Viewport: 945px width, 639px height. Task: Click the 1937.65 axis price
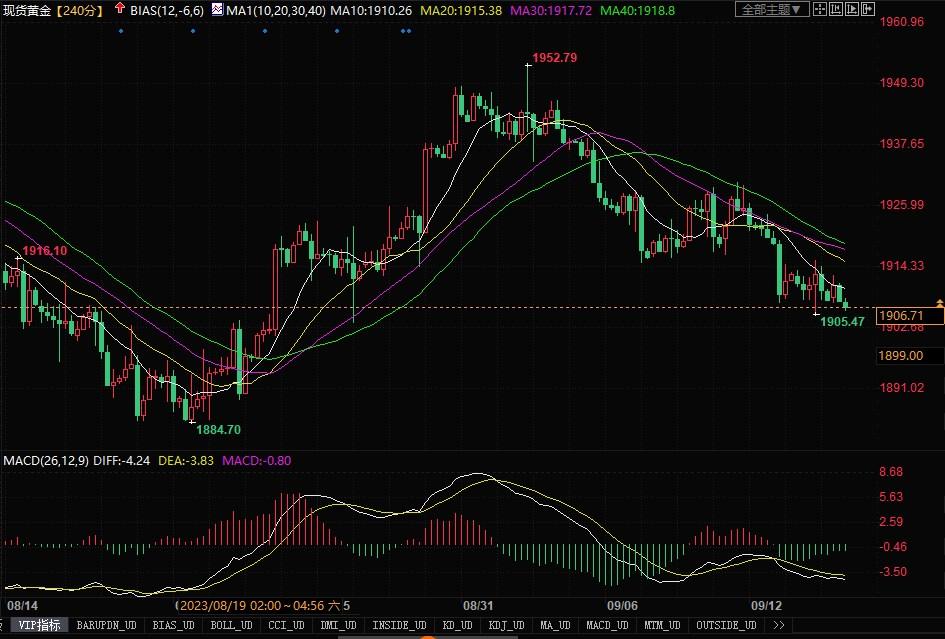tap(902, 143)
